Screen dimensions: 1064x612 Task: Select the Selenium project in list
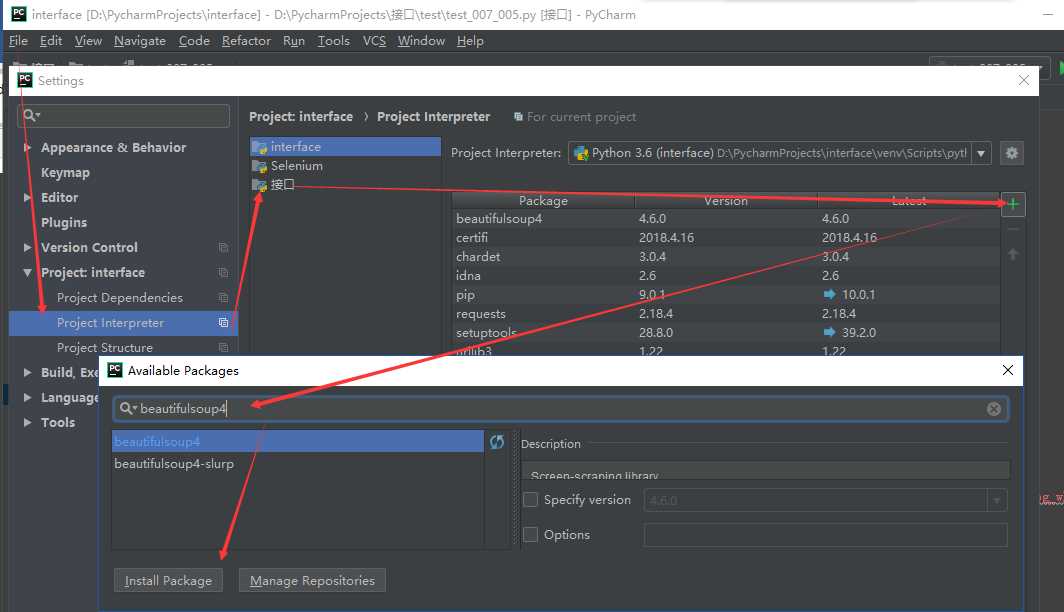click(x=345, y=166)
